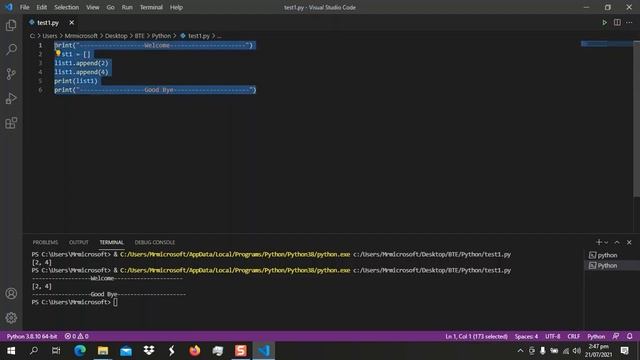
Task: Create a new terminal with the plus icon
Action: pos(598,242)
